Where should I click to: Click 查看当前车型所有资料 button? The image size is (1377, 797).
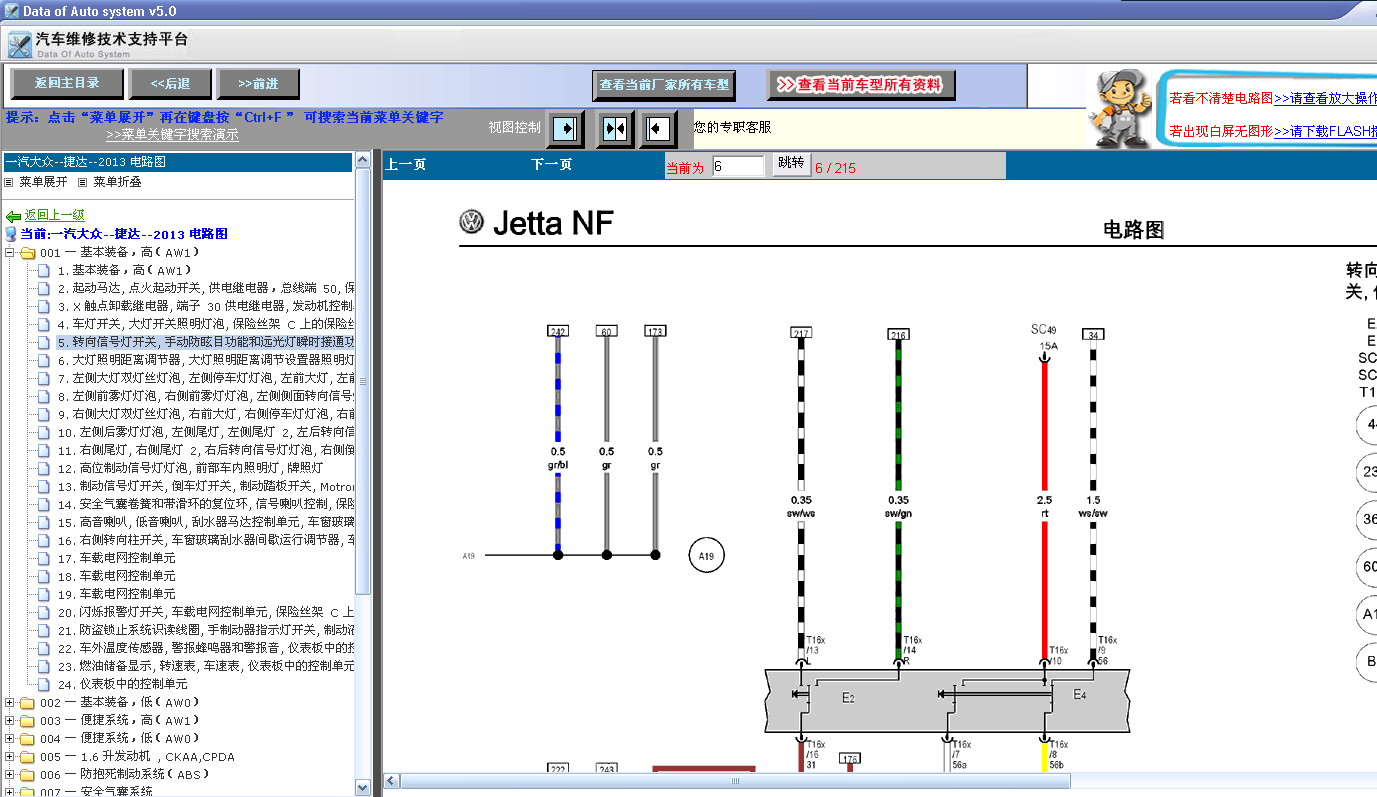tap(860, 85)
